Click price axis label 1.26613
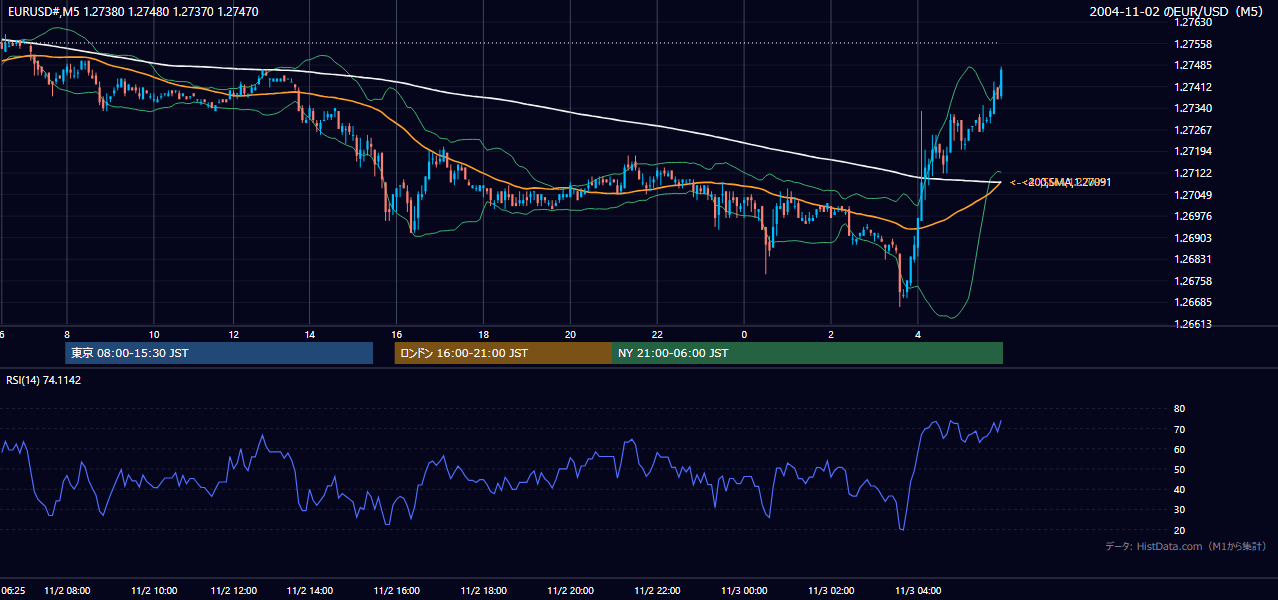The width and height of the screenshot is (1278, 600). (1192, 324)
